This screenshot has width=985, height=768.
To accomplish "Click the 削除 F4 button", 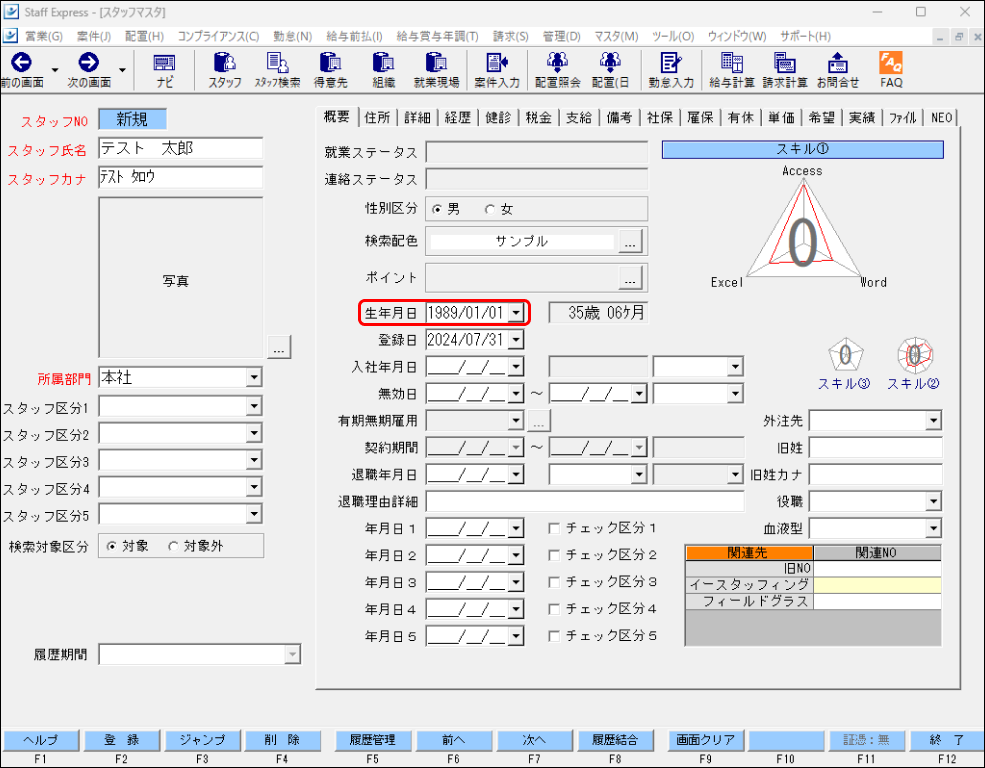I will point(282,740).
